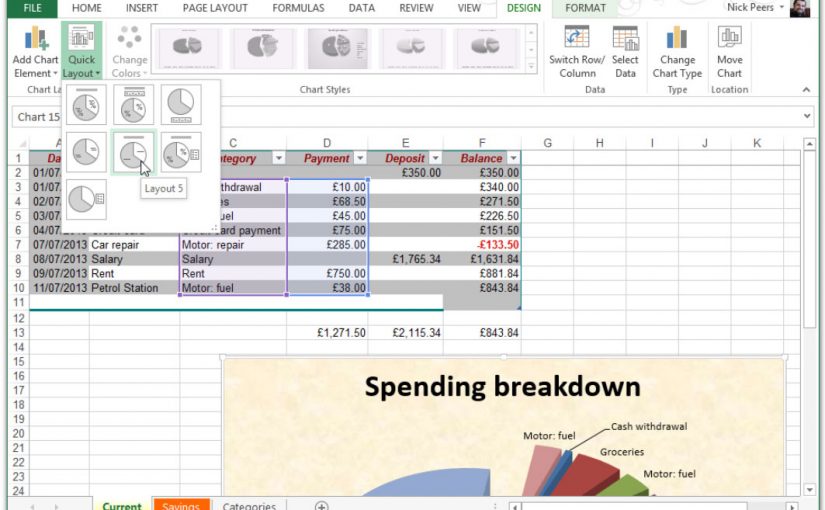The width and height of the screenshot is (825, 510).
Task: Switch to the DESIGN tab
Action: (524, 8)
